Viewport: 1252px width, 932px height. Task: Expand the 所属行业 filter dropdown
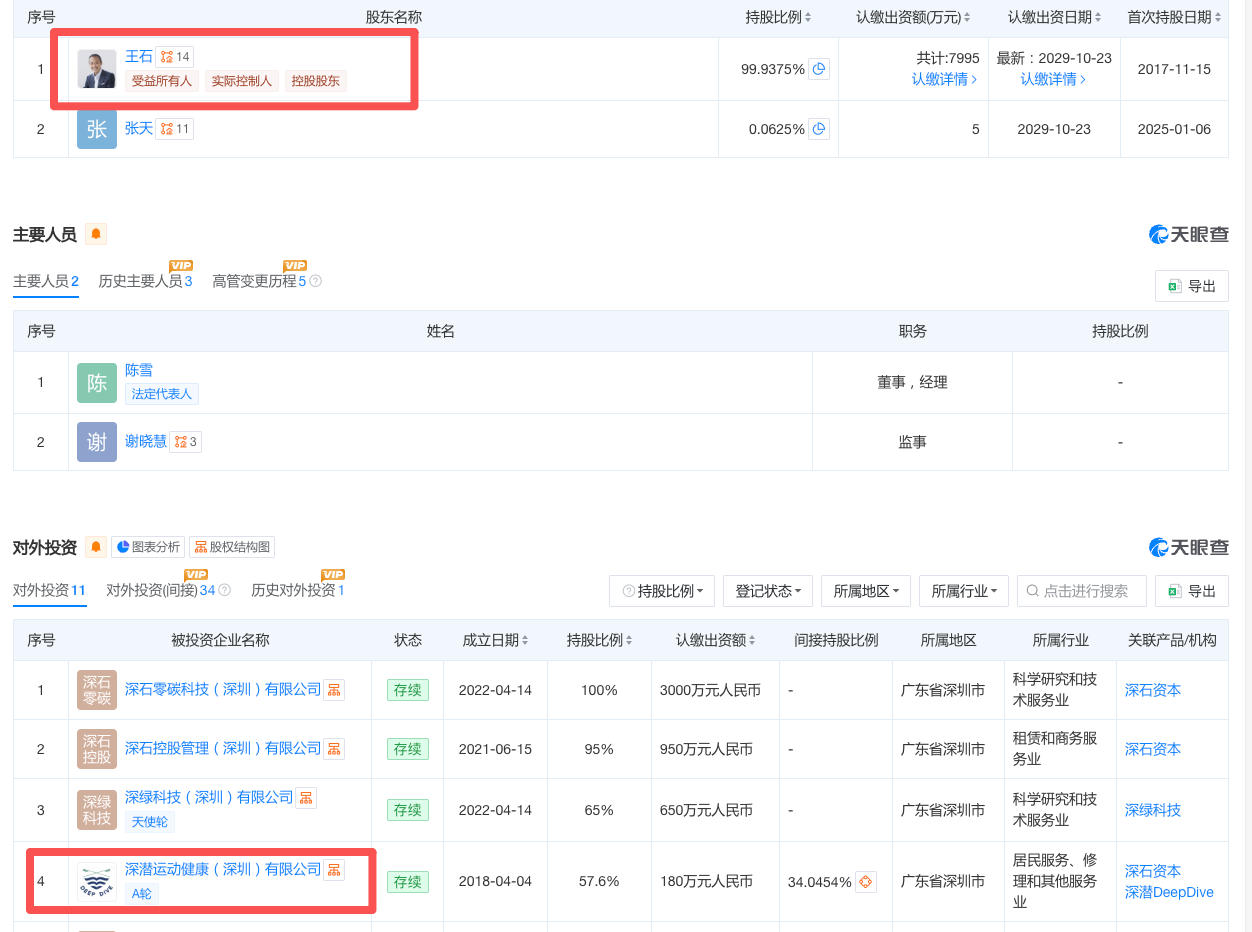[x=964, y=591]
